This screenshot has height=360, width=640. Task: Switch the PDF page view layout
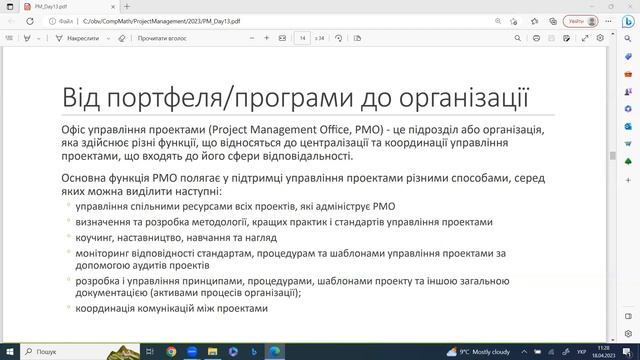357,38
